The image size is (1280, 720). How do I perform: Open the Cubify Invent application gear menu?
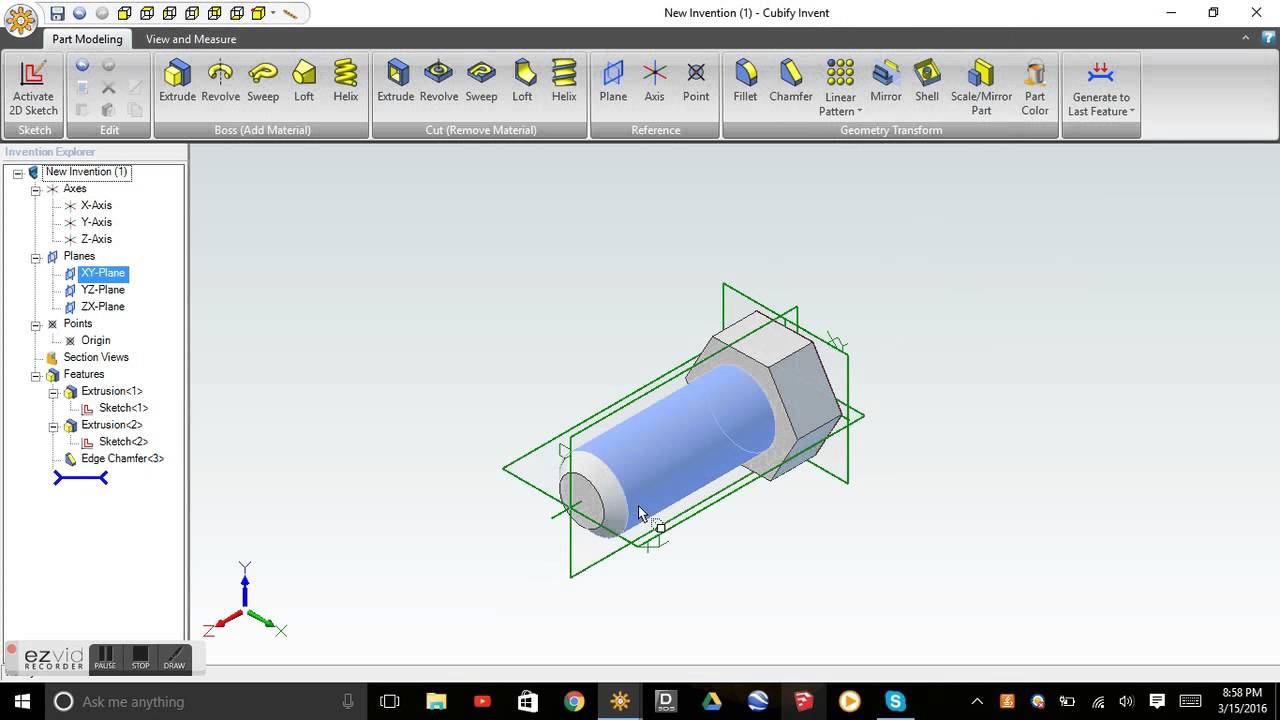pyautogui.click(x=20, y=20)
